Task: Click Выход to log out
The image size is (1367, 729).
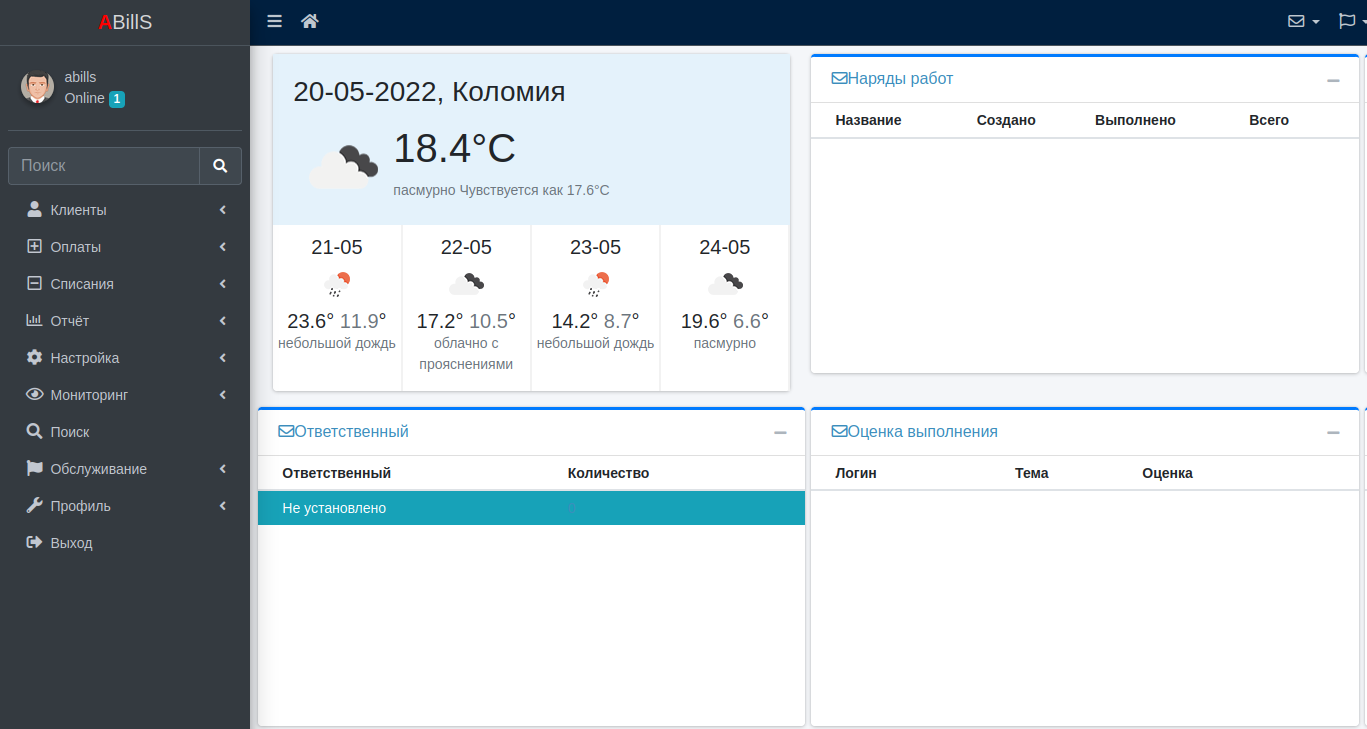Action: click(71, 543)
